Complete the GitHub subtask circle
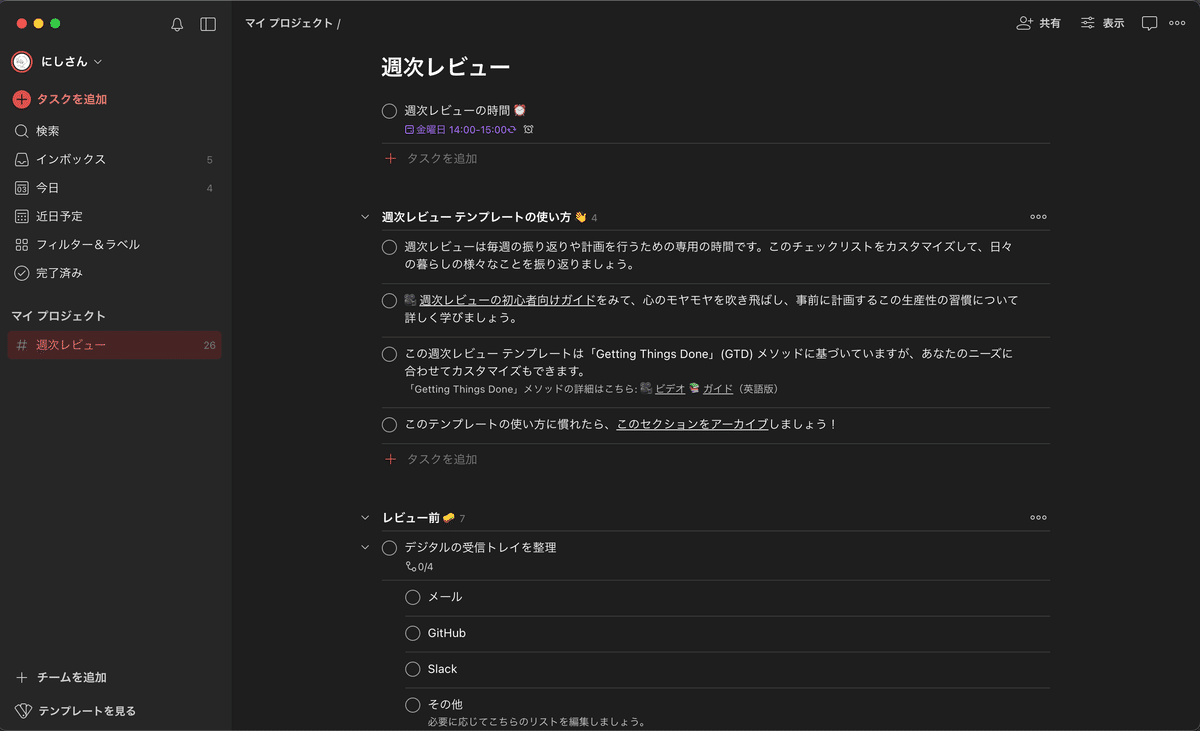The width and height of the screenshot is (1200, 731). [412, 633]
